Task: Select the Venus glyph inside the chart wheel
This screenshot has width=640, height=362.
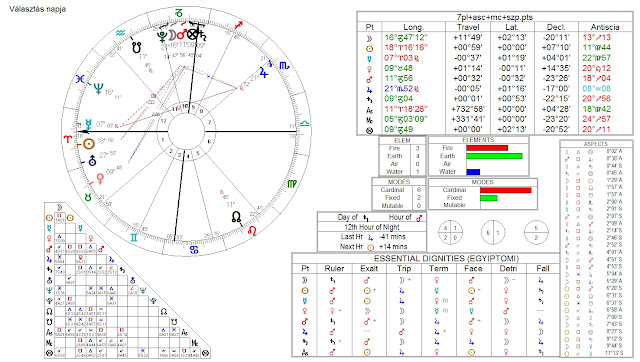Action: click(100, 178)
